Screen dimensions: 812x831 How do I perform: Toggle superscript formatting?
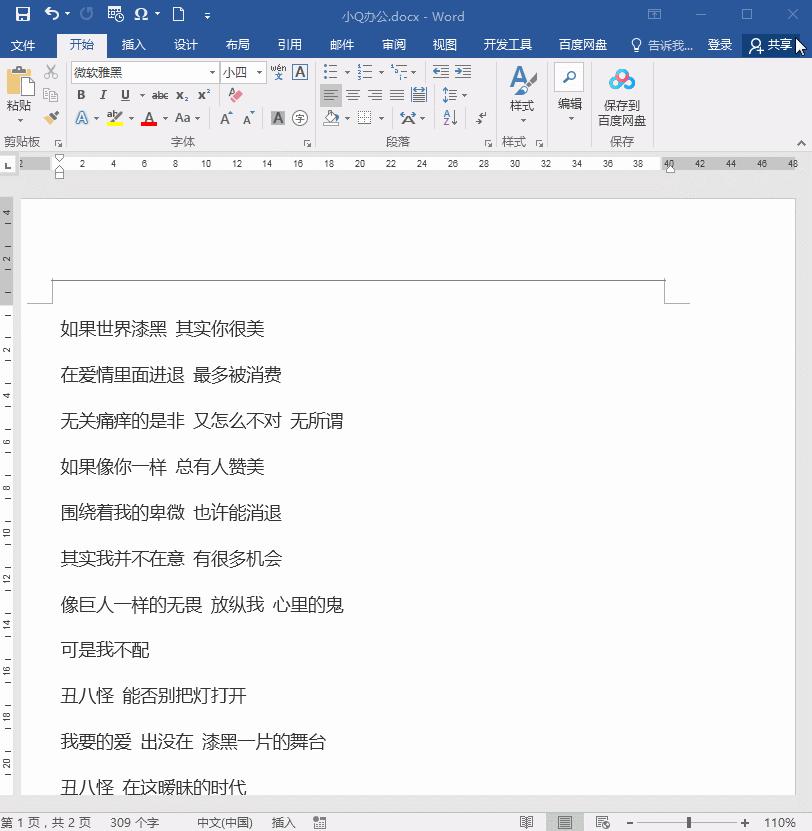tap(204, 95)
